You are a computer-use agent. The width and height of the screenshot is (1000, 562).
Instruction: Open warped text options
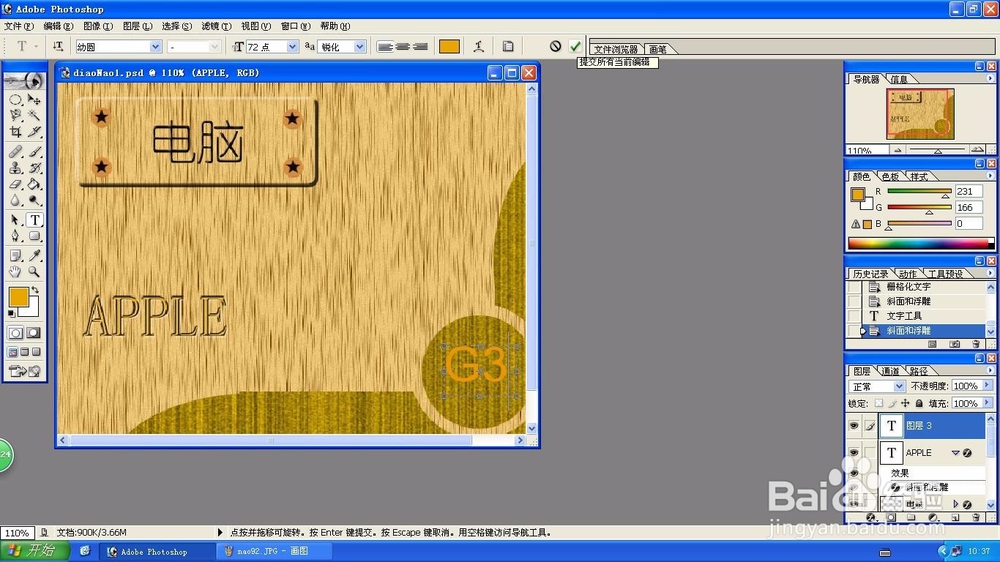point(479,46)
